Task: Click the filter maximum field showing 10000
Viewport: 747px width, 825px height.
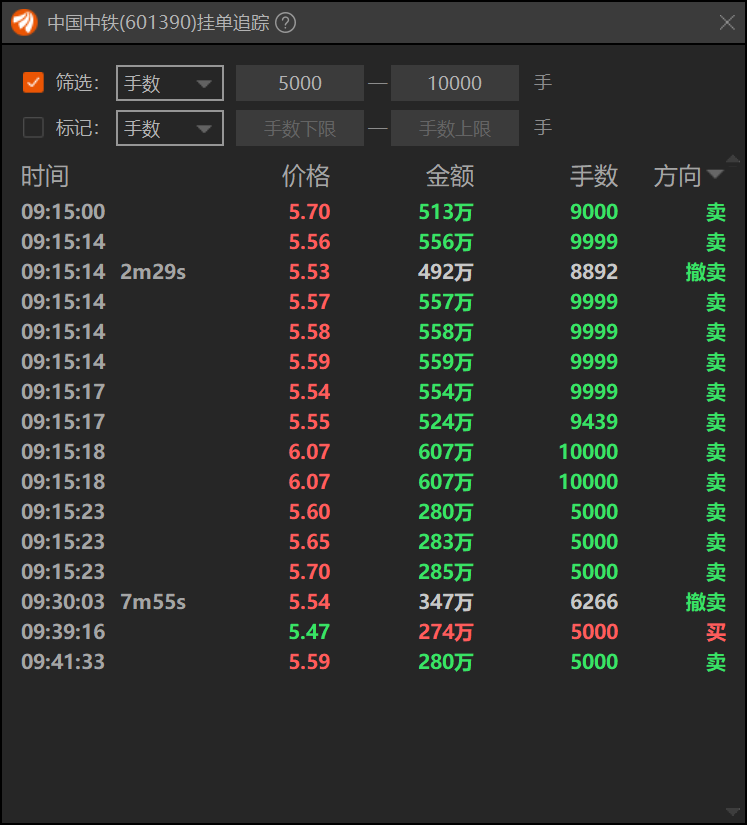Action: (x=455, y=83)
